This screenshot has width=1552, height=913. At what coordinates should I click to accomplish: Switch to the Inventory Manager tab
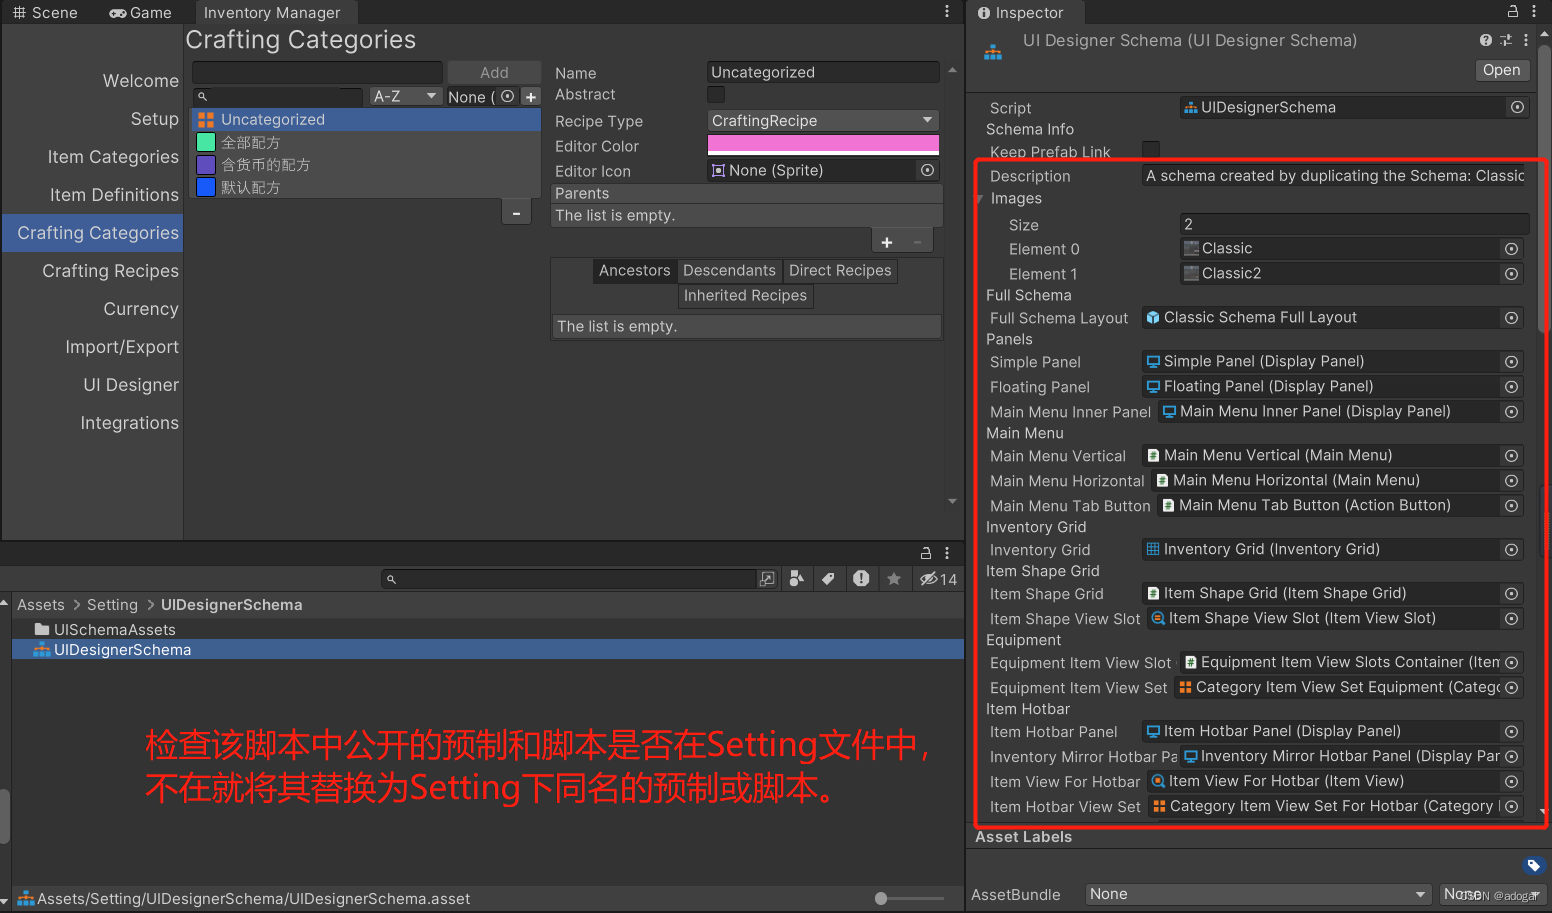point(274,12)
